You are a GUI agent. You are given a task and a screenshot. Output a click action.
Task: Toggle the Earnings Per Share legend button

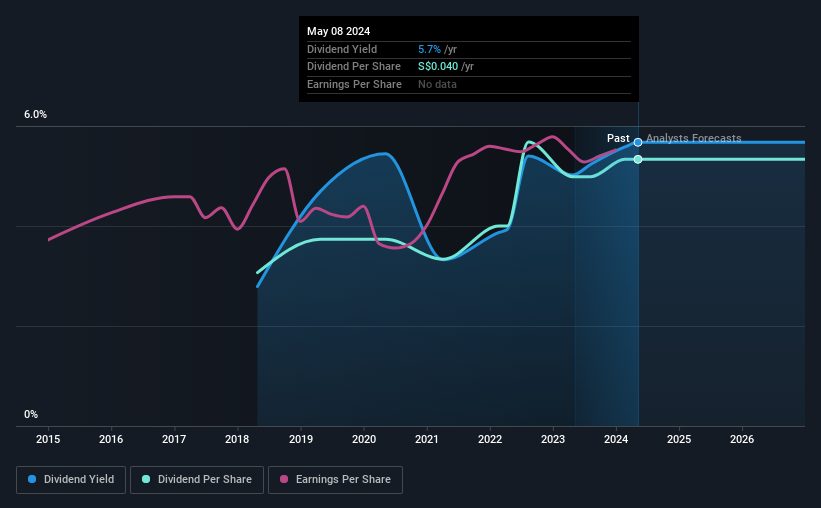pos(335,480)
